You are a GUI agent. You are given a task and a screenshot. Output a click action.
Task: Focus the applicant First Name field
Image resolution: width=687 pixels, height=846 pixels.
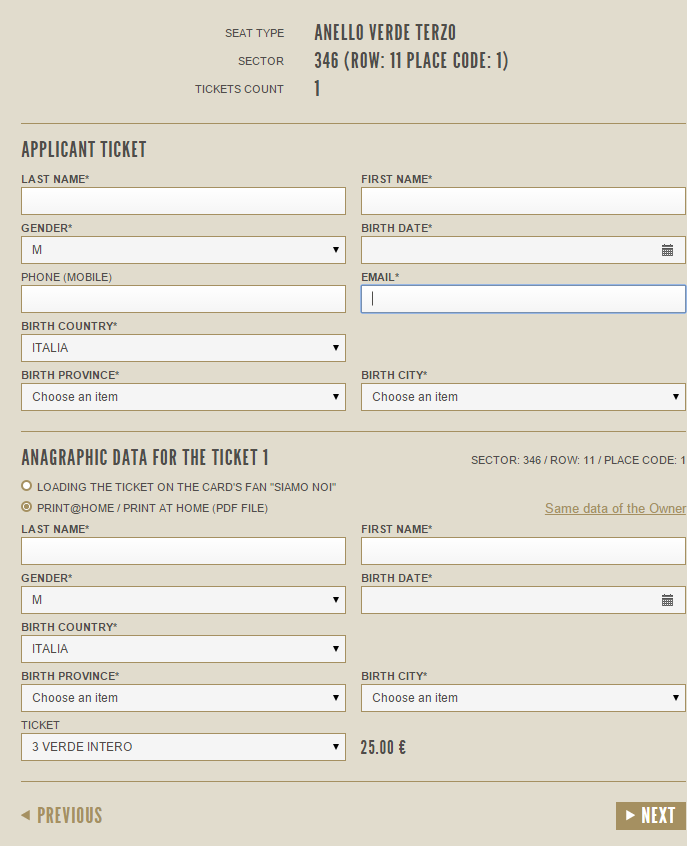tap(523, 201)
